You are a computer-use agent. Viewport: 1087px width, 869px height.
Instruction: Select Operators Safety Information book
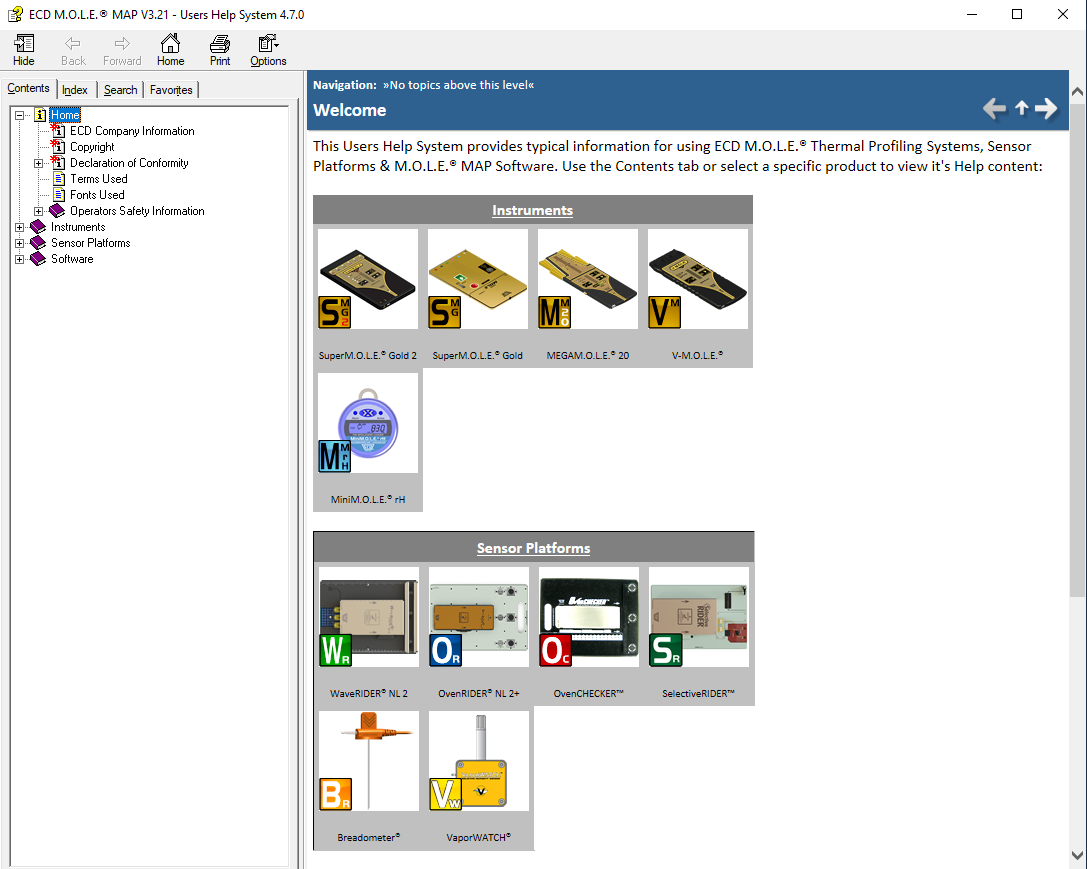tap(137, 211)
